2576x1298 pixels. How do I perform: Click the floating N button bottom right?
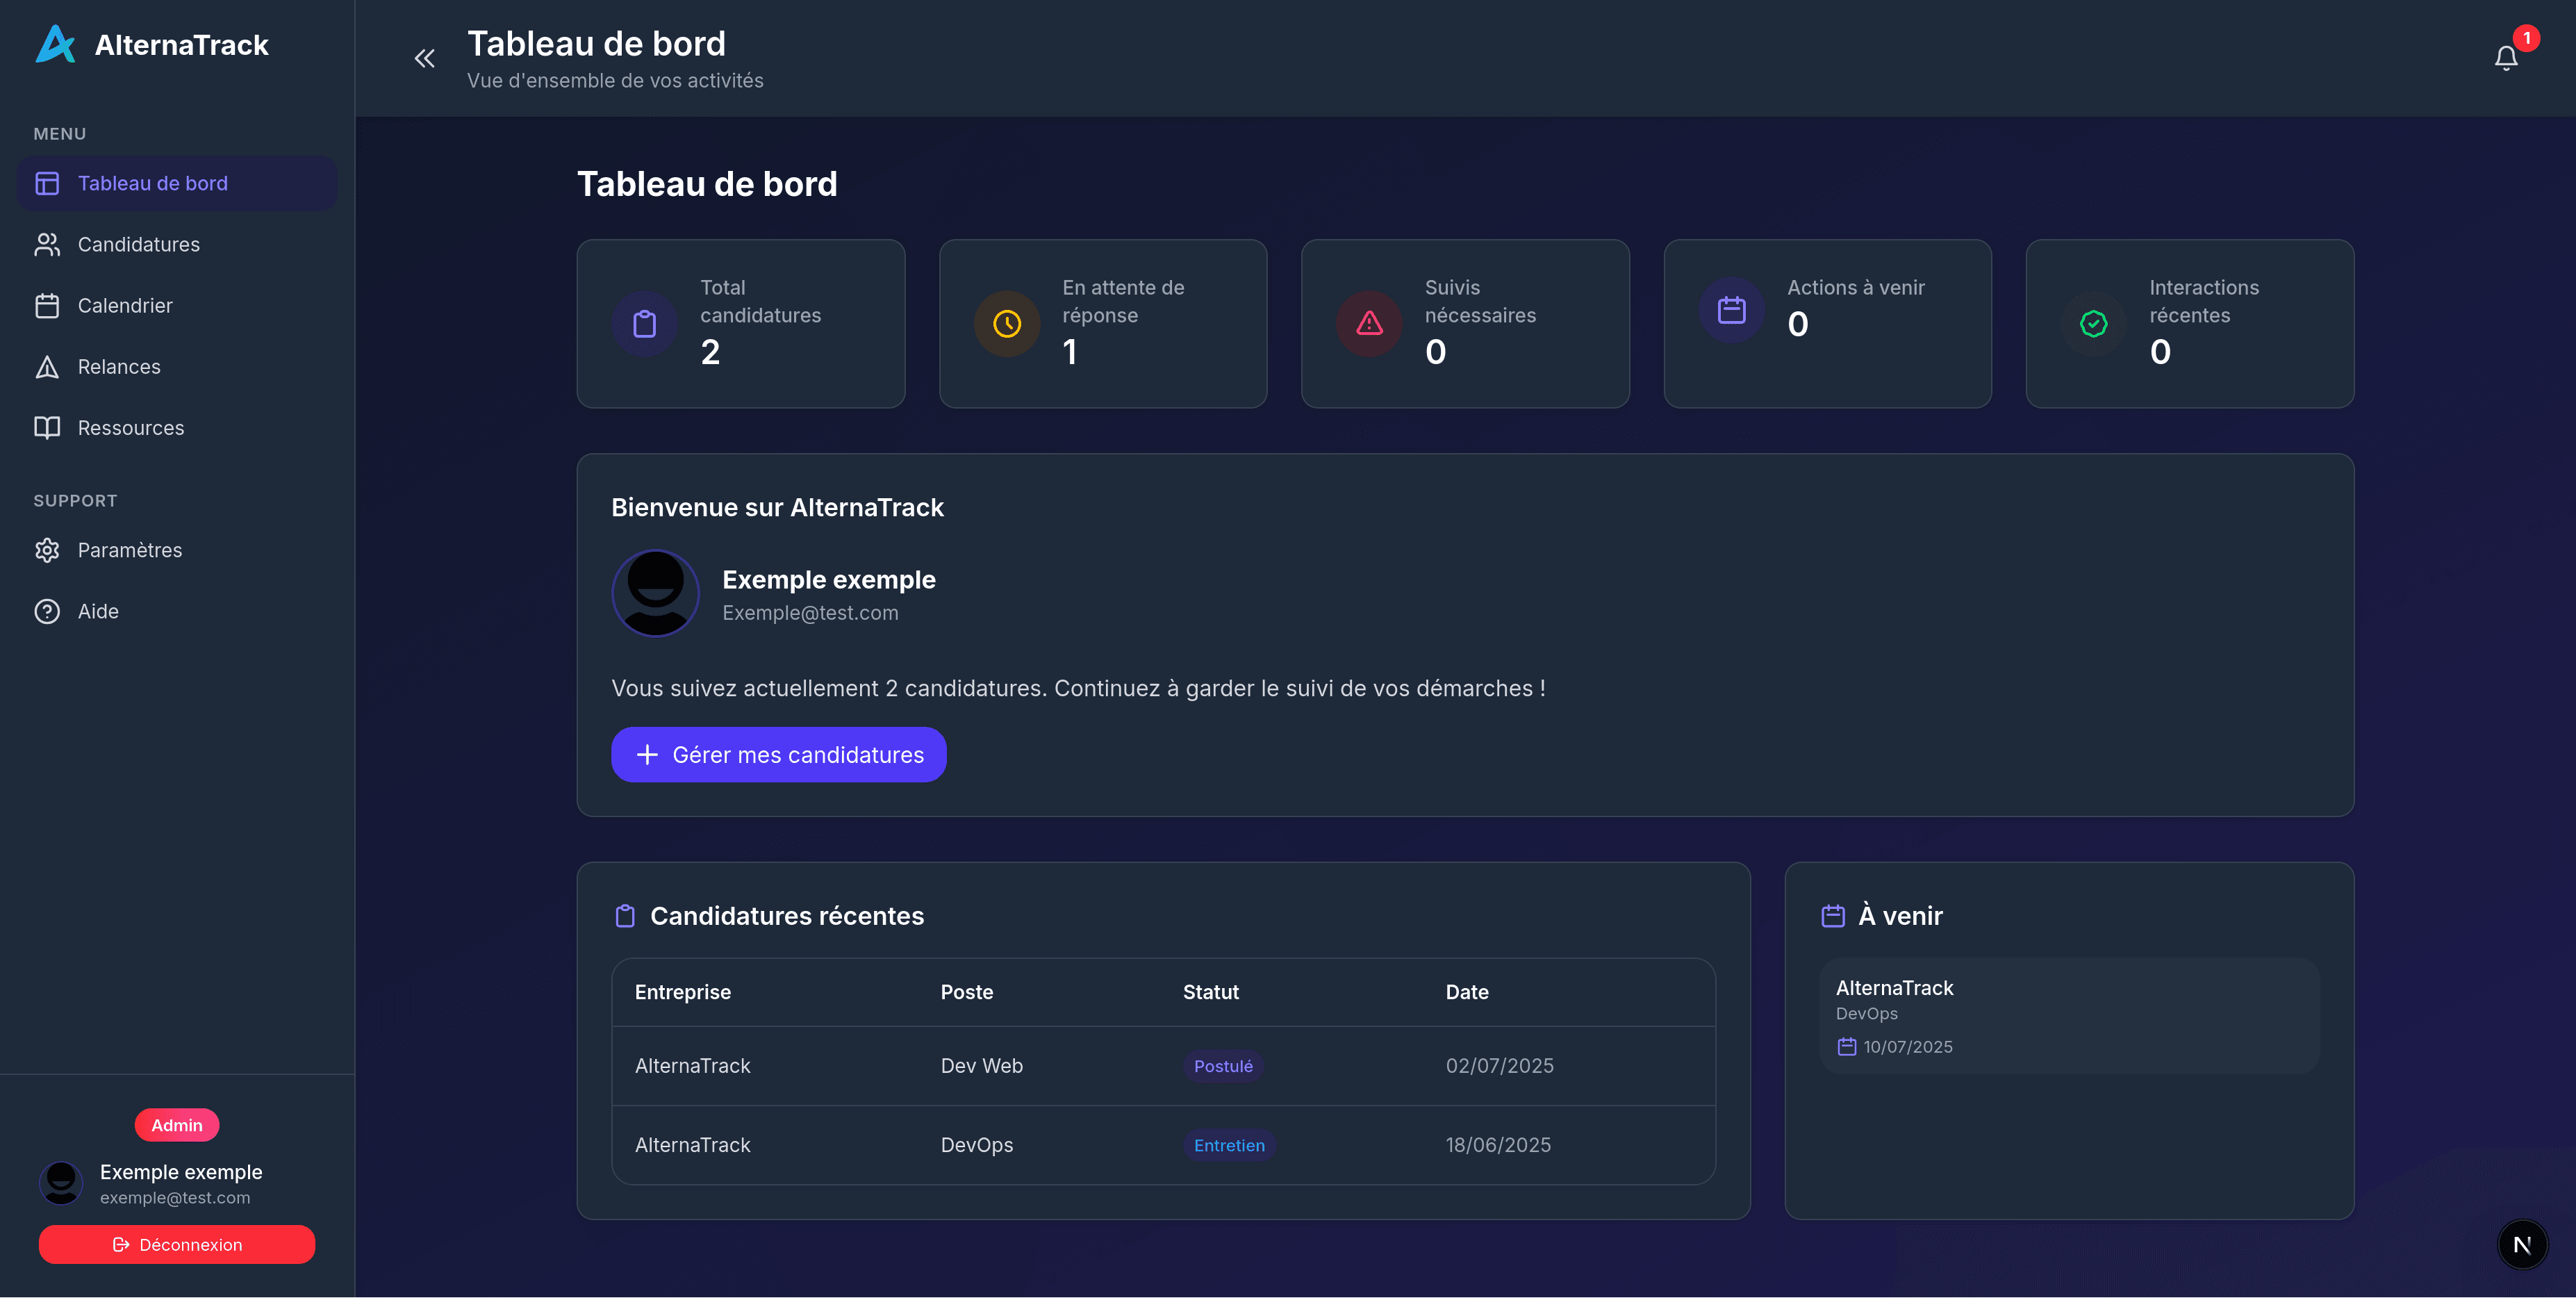coord(2522,1244)
